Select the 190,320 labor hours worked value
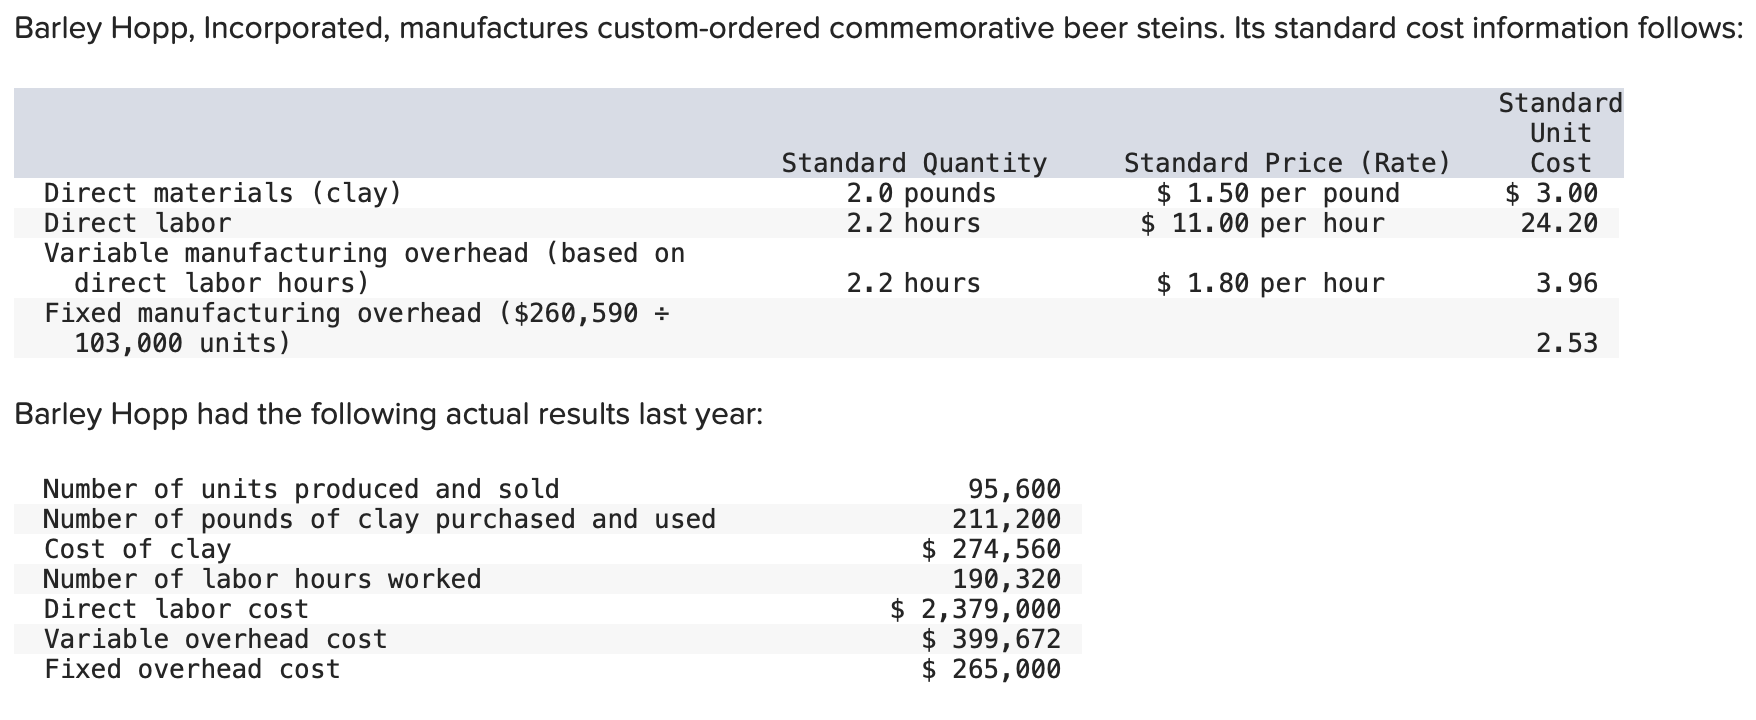1756x720 pixels. (x=1006, y=579)
